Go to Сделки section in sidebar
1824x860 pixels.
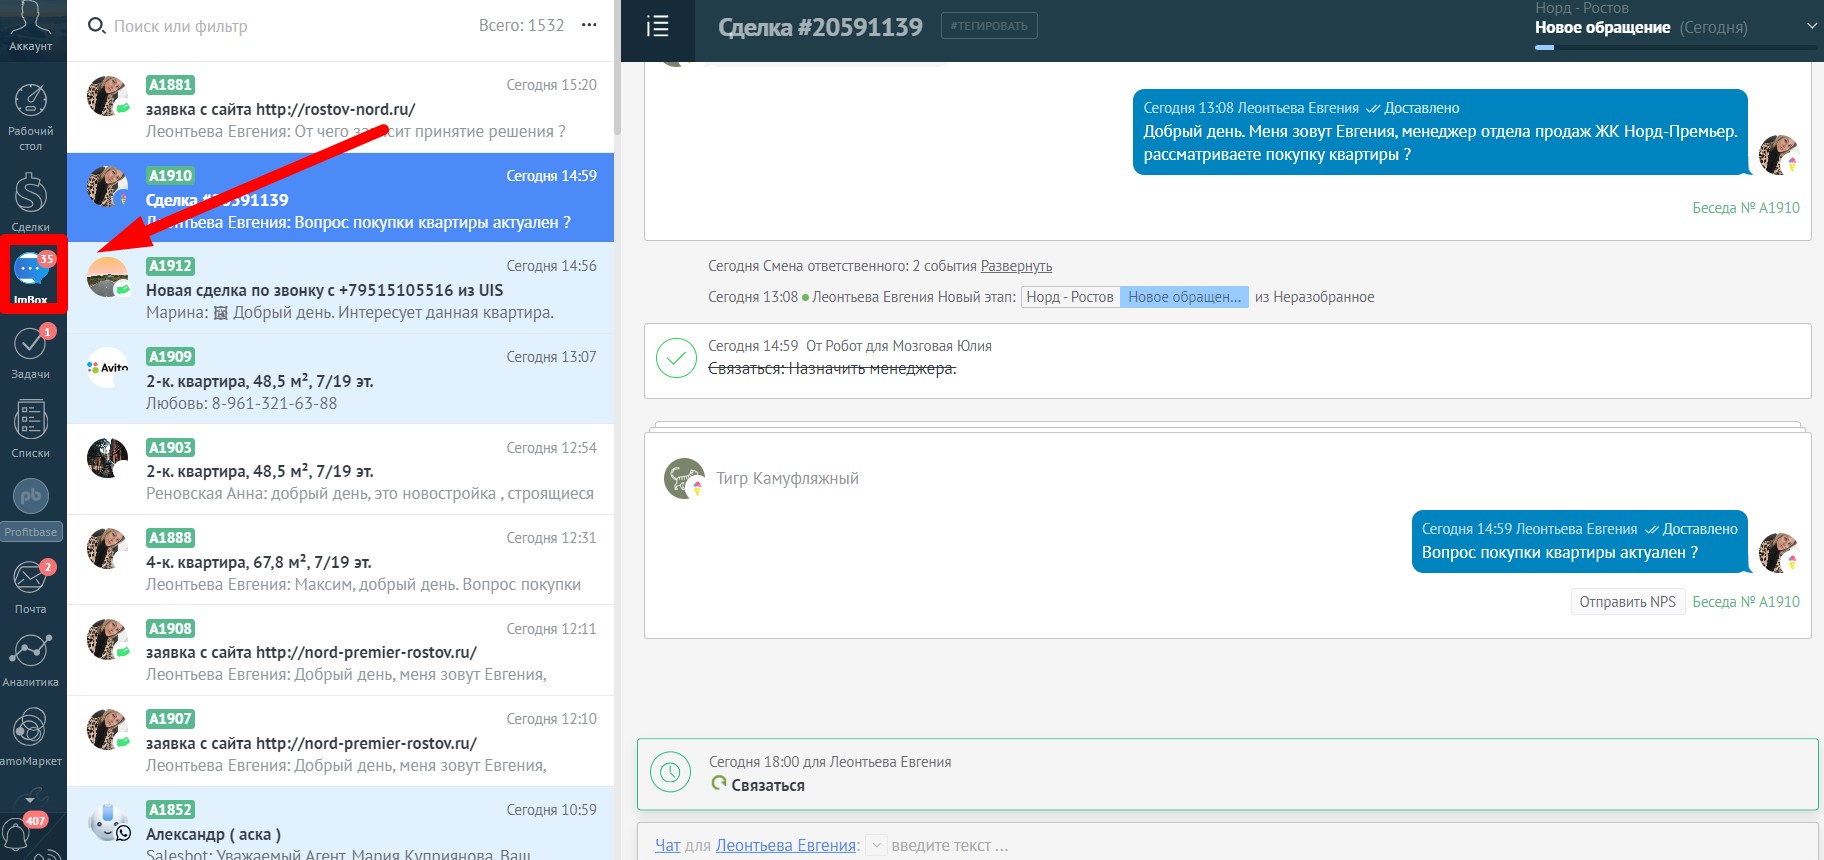click(31, 201)
